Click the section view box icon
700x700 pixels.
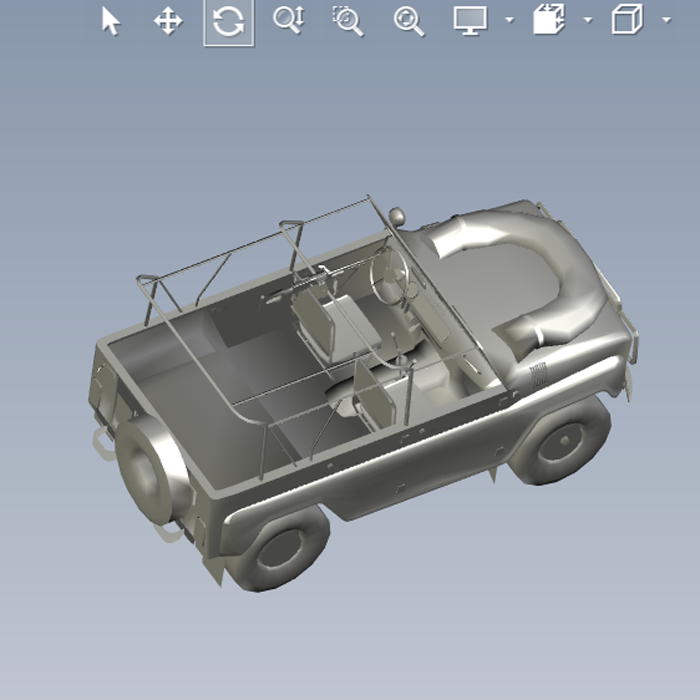click(549, 19)
